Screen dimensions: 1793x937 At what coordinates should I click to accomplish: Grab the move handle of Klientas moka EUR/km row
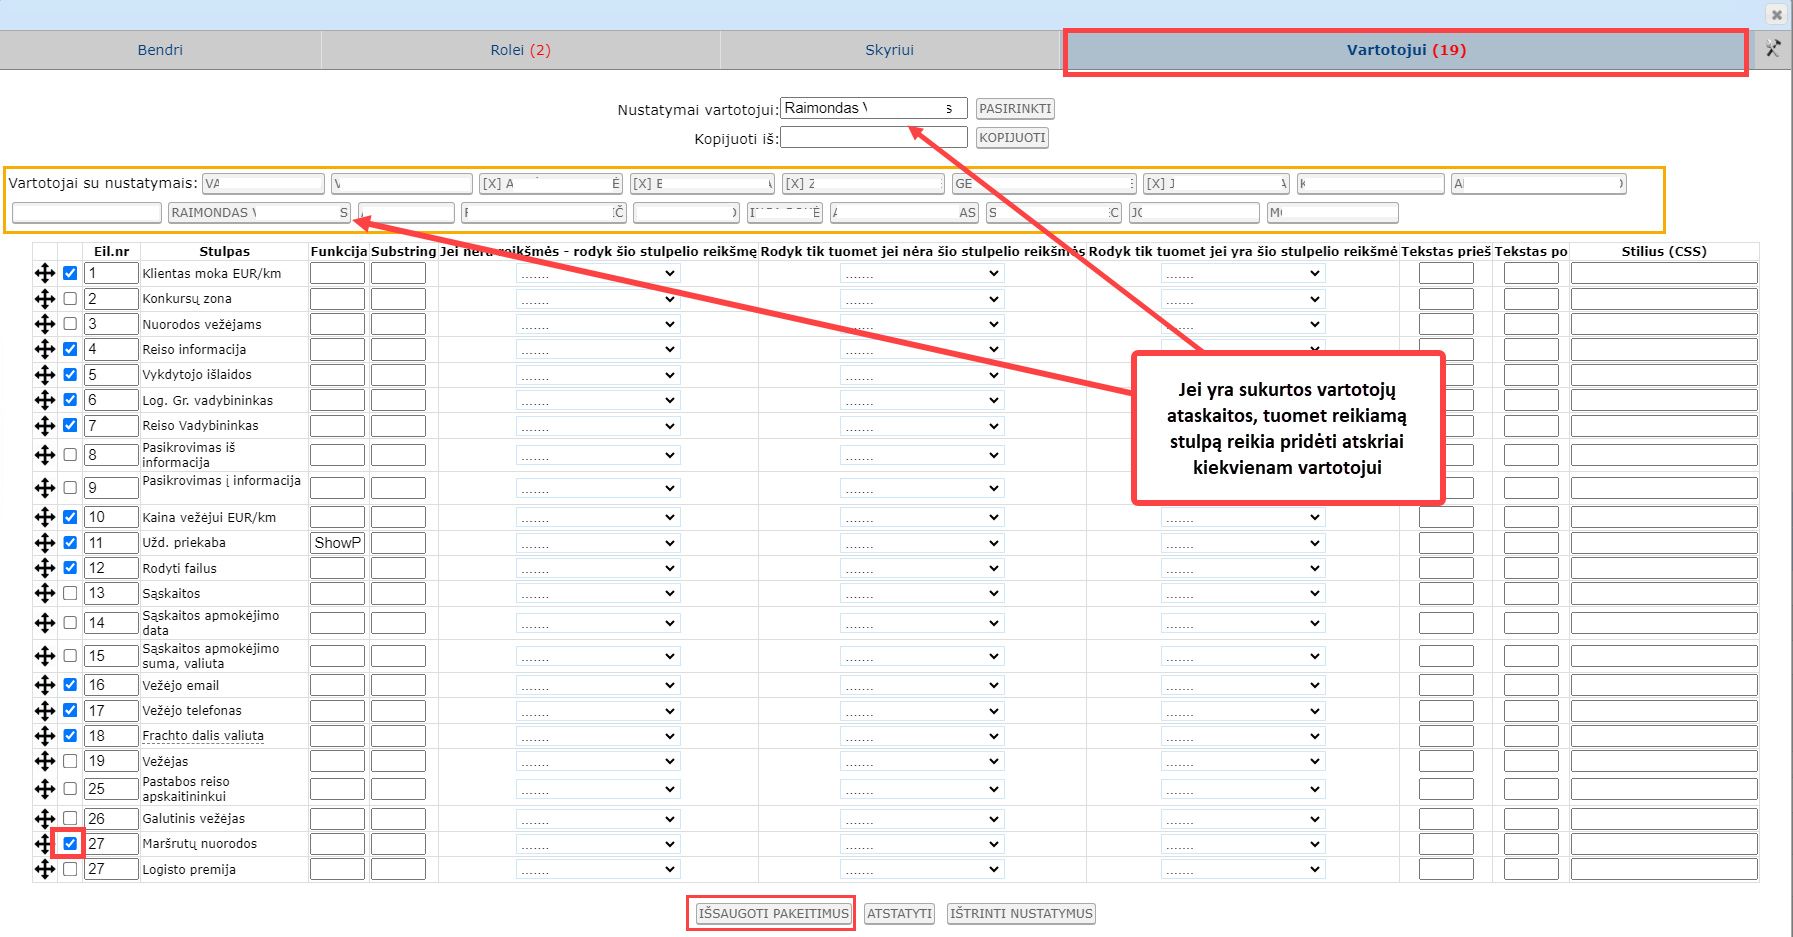point(45,273)
